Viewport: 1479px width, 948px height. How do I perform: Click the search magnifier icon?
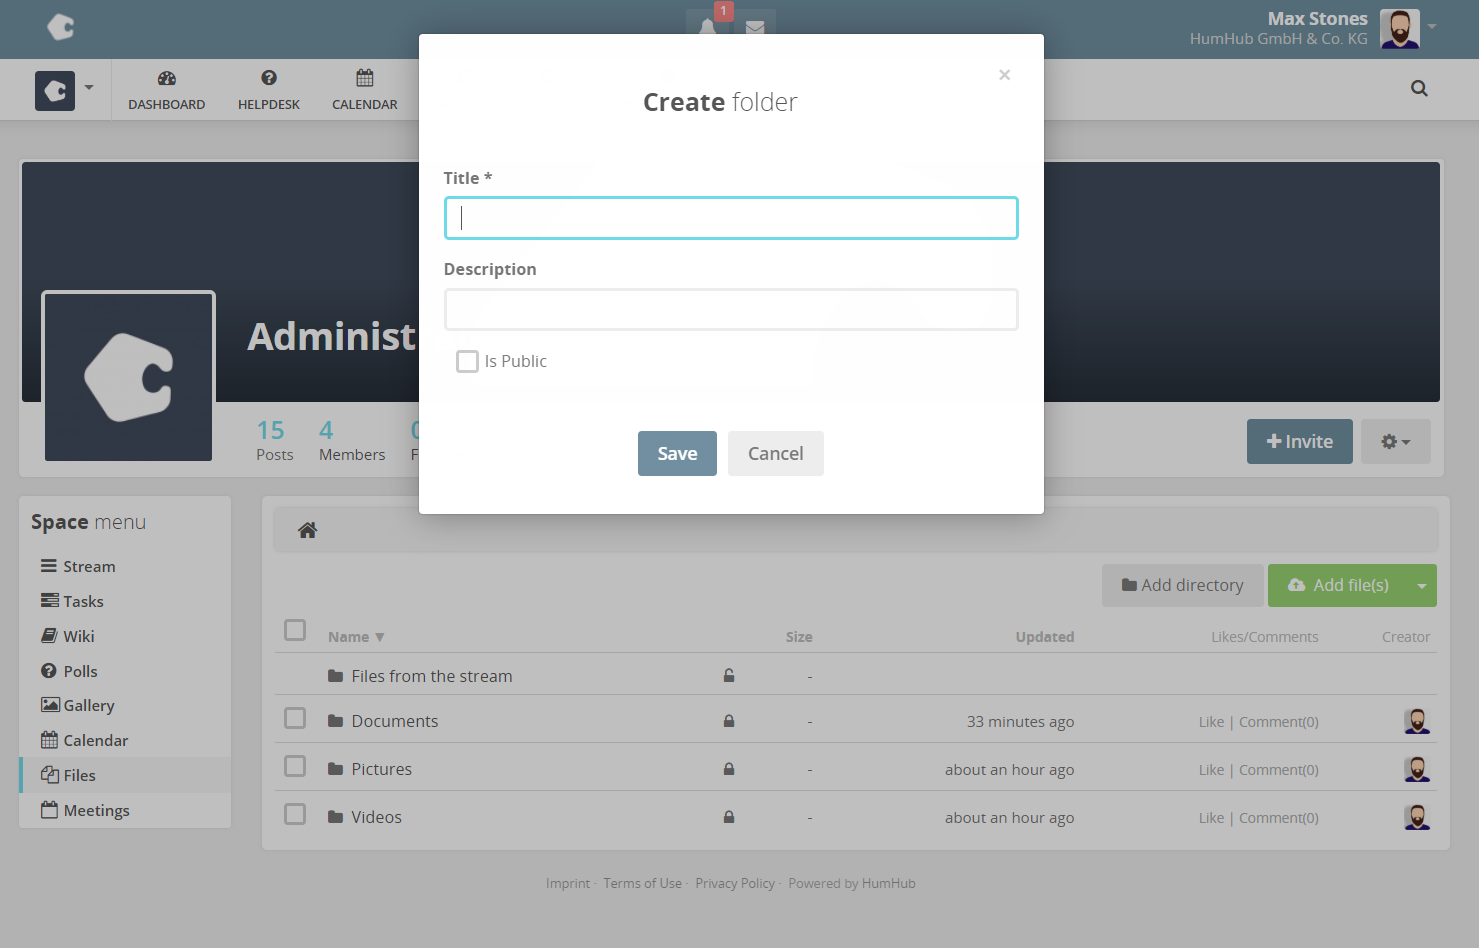1418,88
